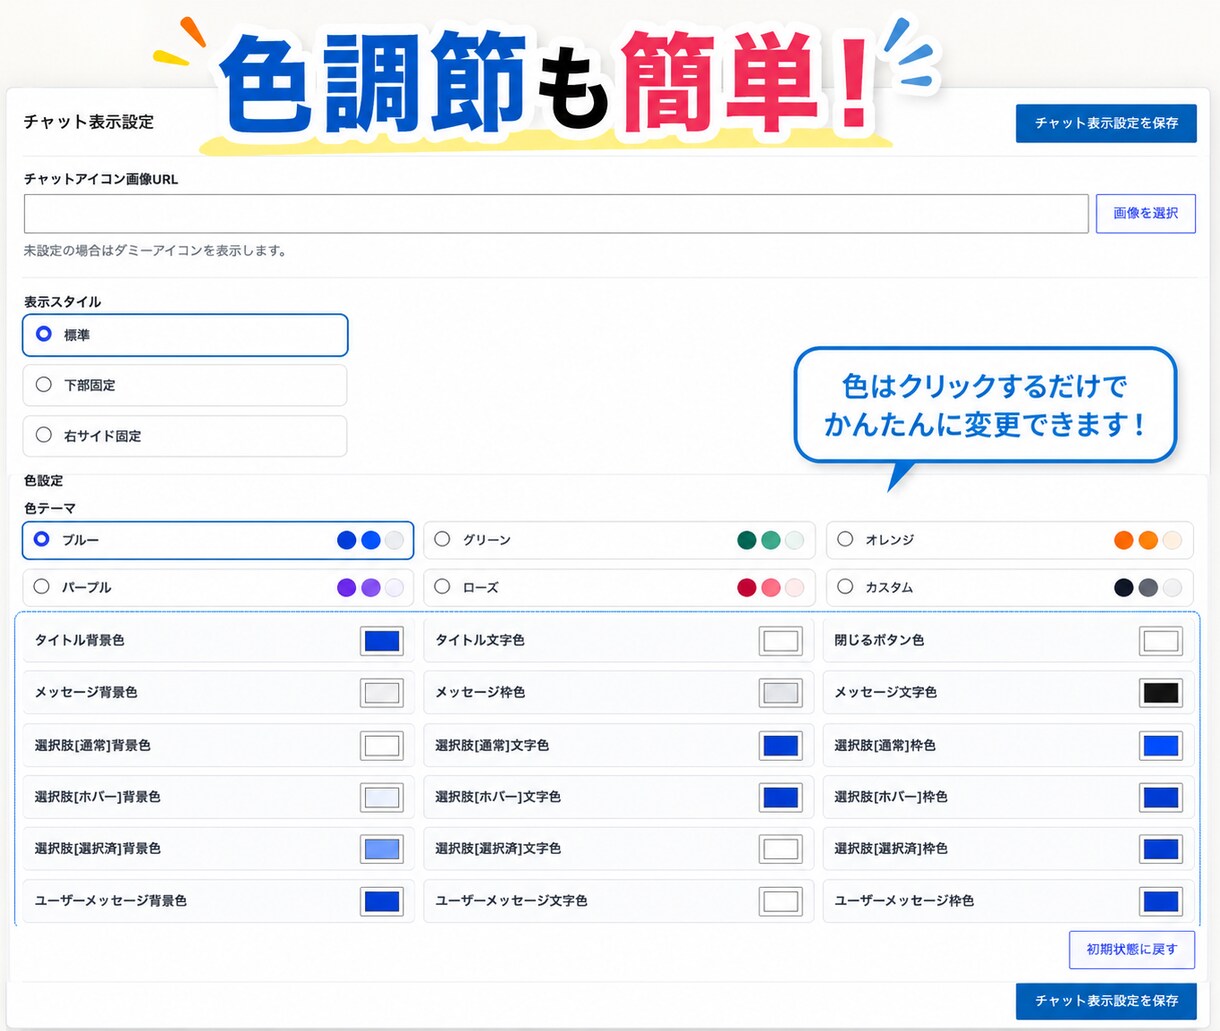The image size is (1220, 1031).
Task: Click the チャット表示設定 heading text
Action: point(89,122)
